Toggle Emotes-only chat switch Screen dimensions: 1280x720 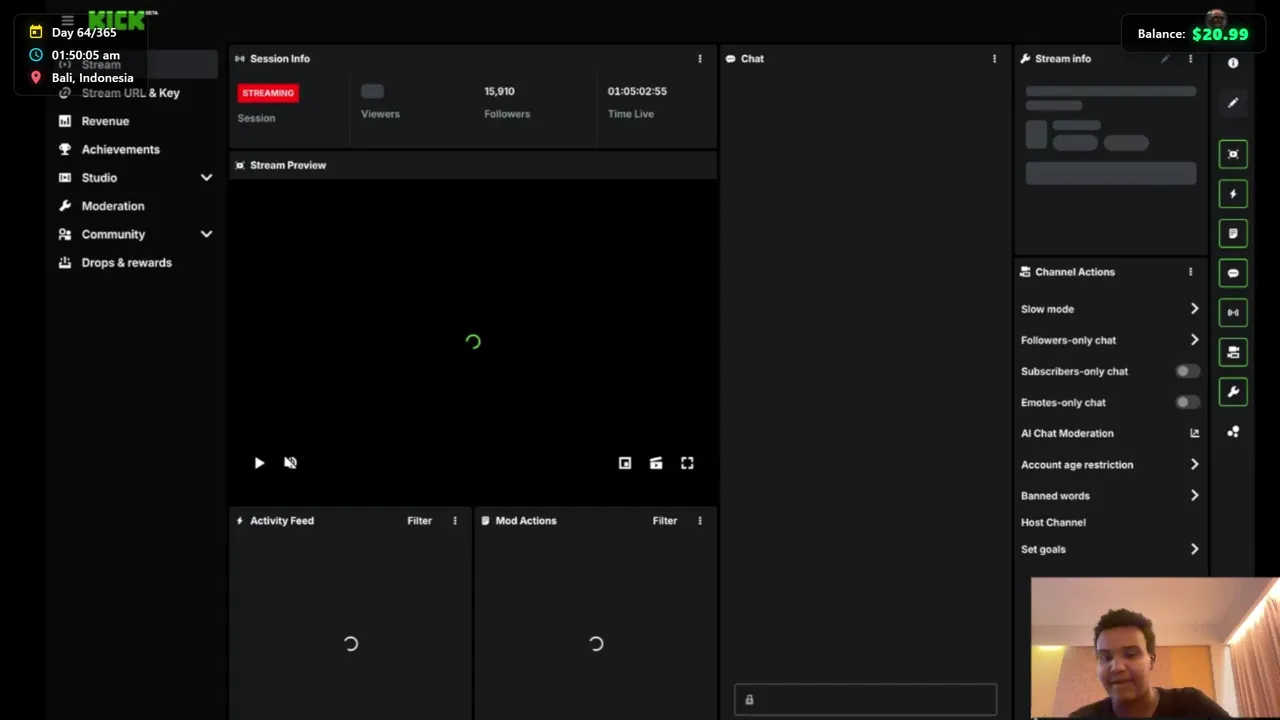point(1187,402)
